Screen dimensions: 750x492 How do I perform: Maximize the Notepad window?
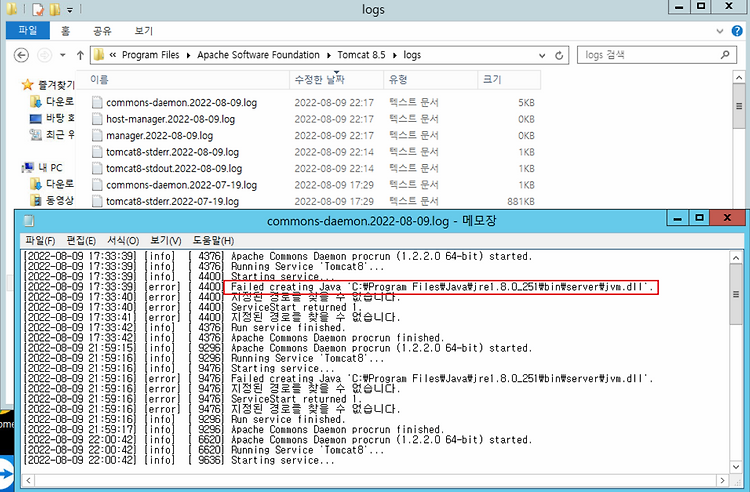pyautogui.click(x=699, y=219)
